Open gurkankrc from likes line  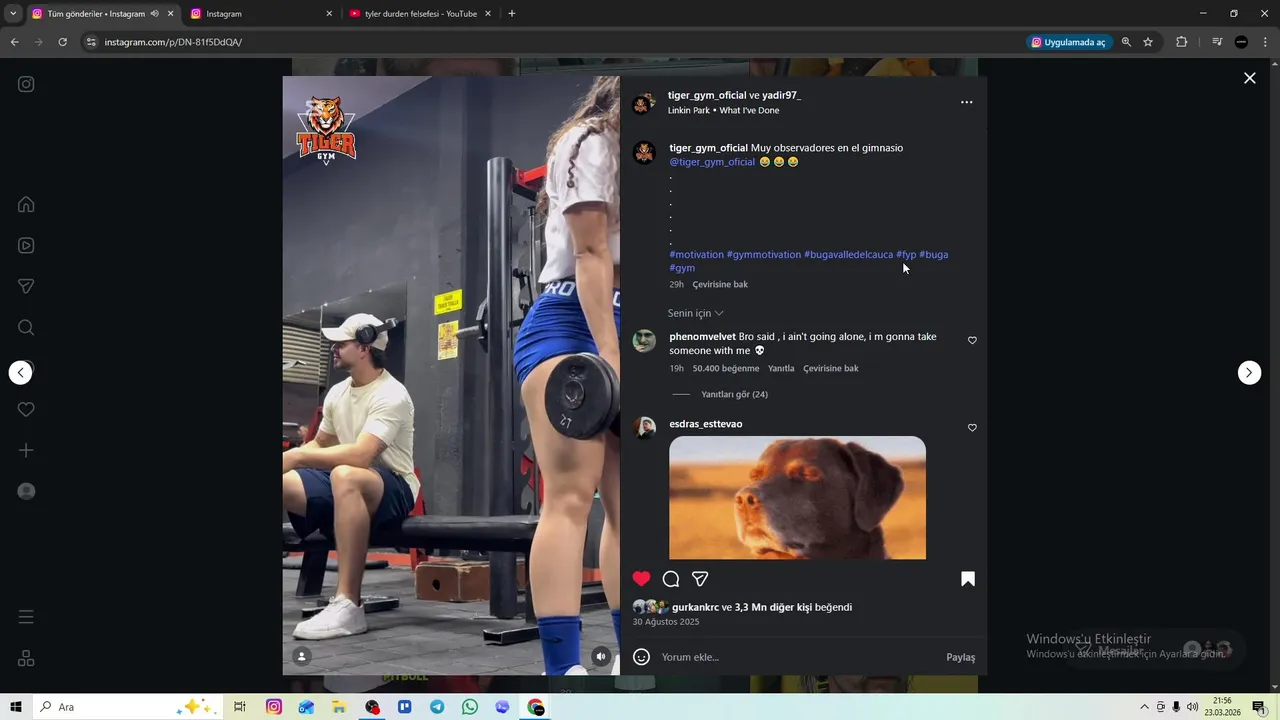[695, 607]
